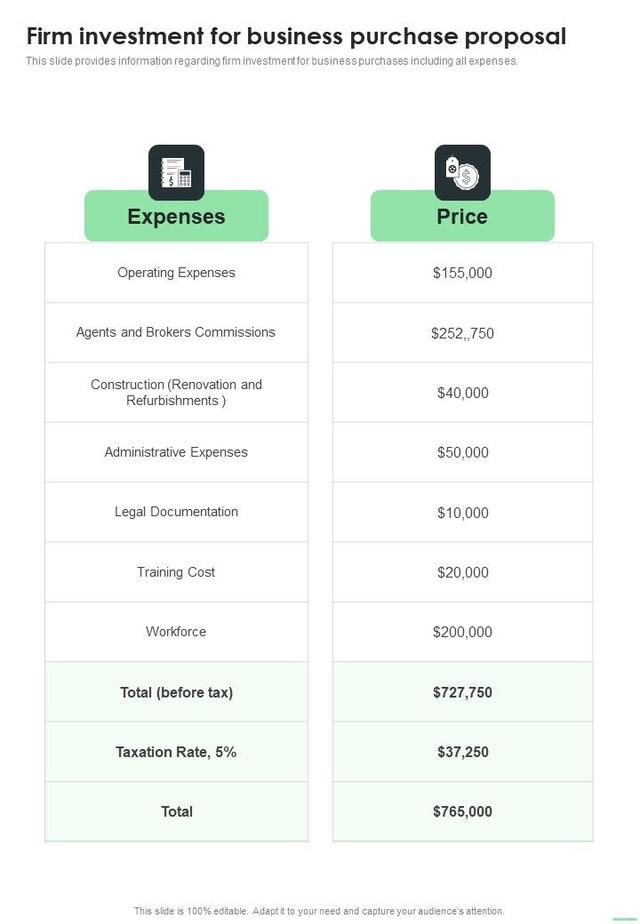Select the Legal Documentation cell
This screenshot has height=924, width=640.
pos(176,512)
